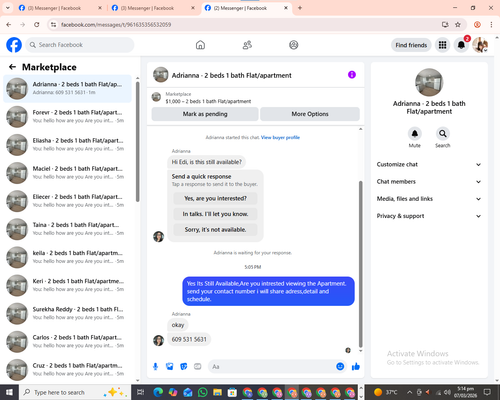Open the Facebook logo home link

tap(14, 45)
